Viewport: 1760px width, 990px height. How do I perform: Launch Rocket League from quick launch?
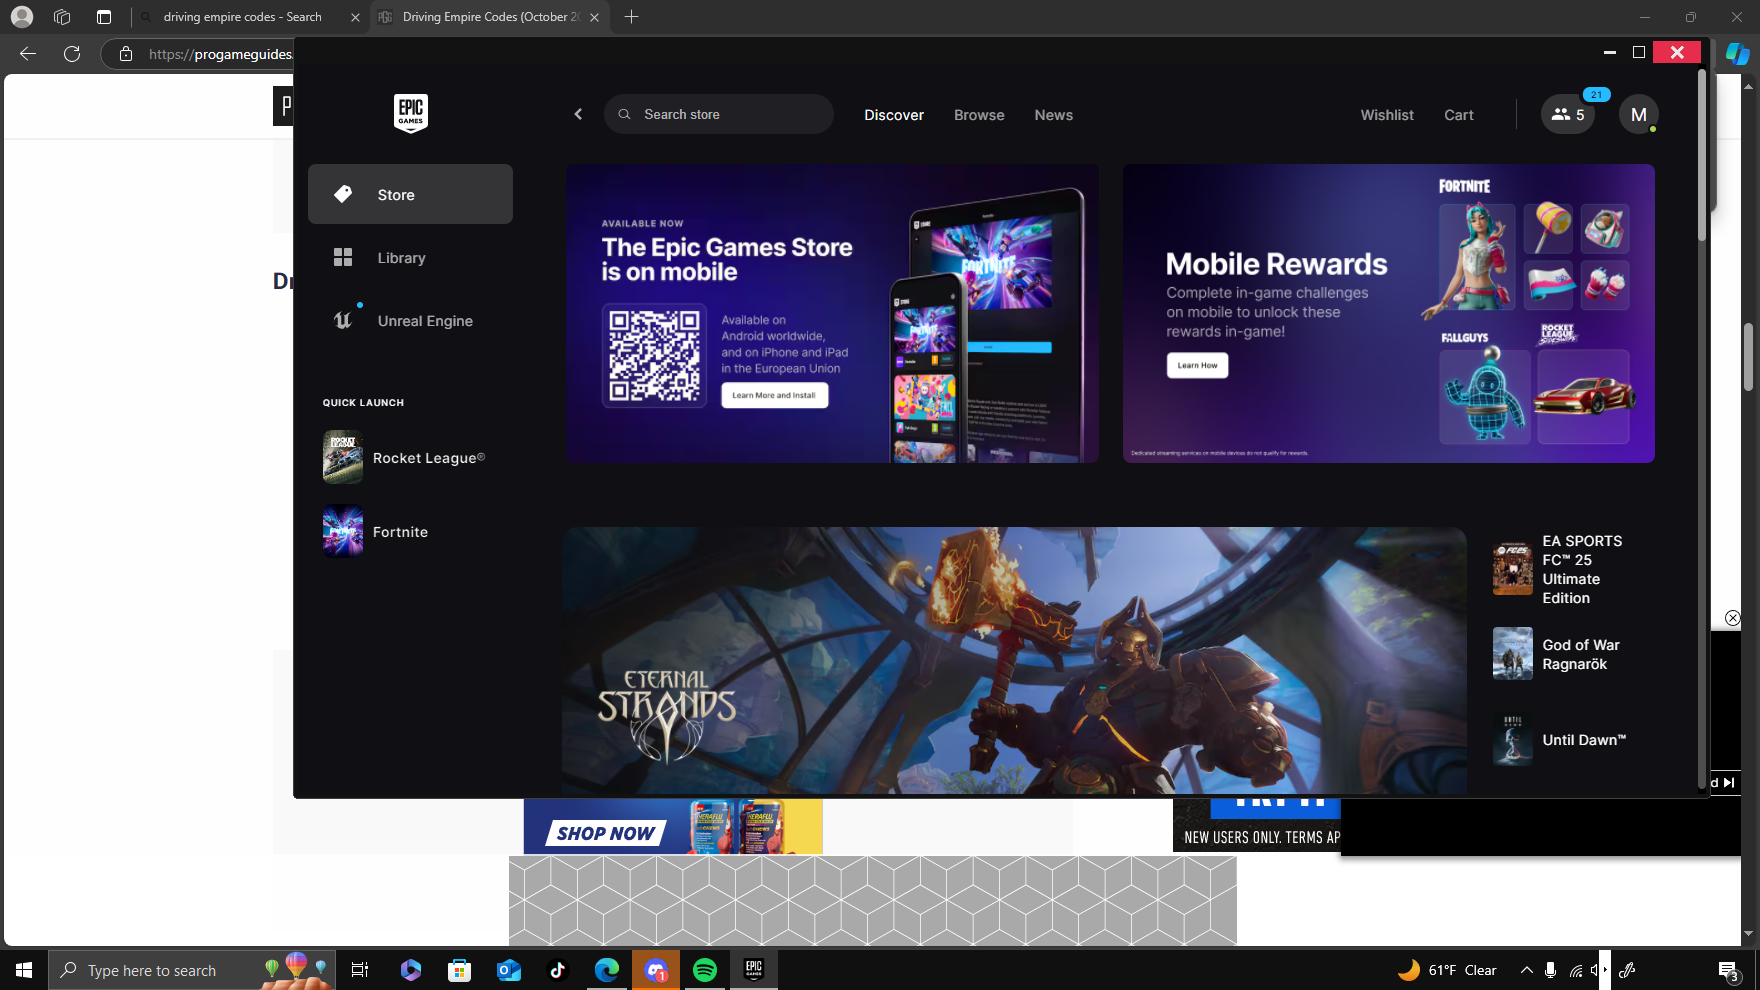point(410,457)
